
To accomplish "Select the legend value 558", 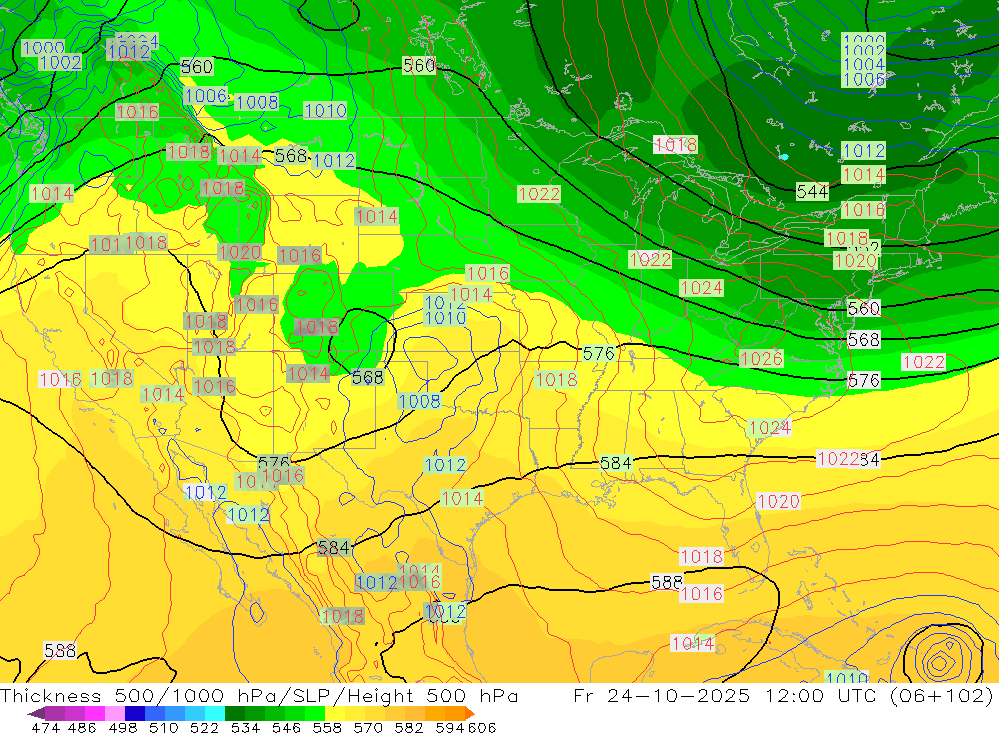I will [327, 727].
